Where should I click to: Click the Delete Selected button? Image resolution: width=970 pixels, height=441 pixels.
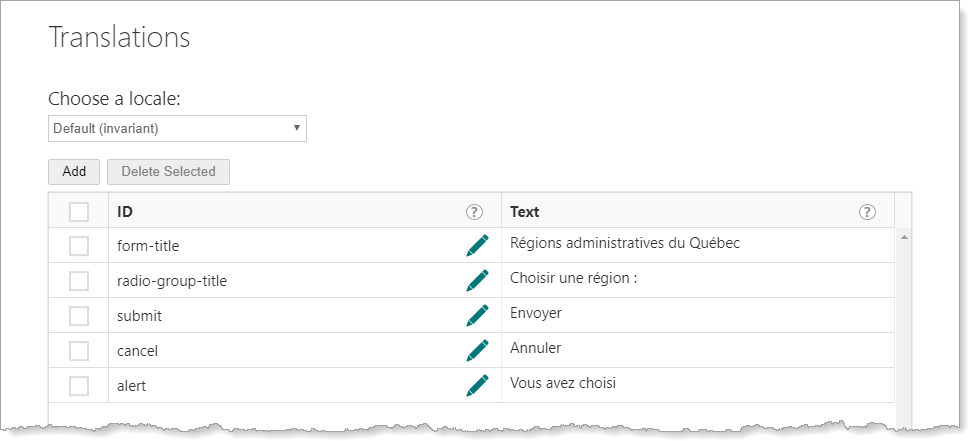[168, 171]
